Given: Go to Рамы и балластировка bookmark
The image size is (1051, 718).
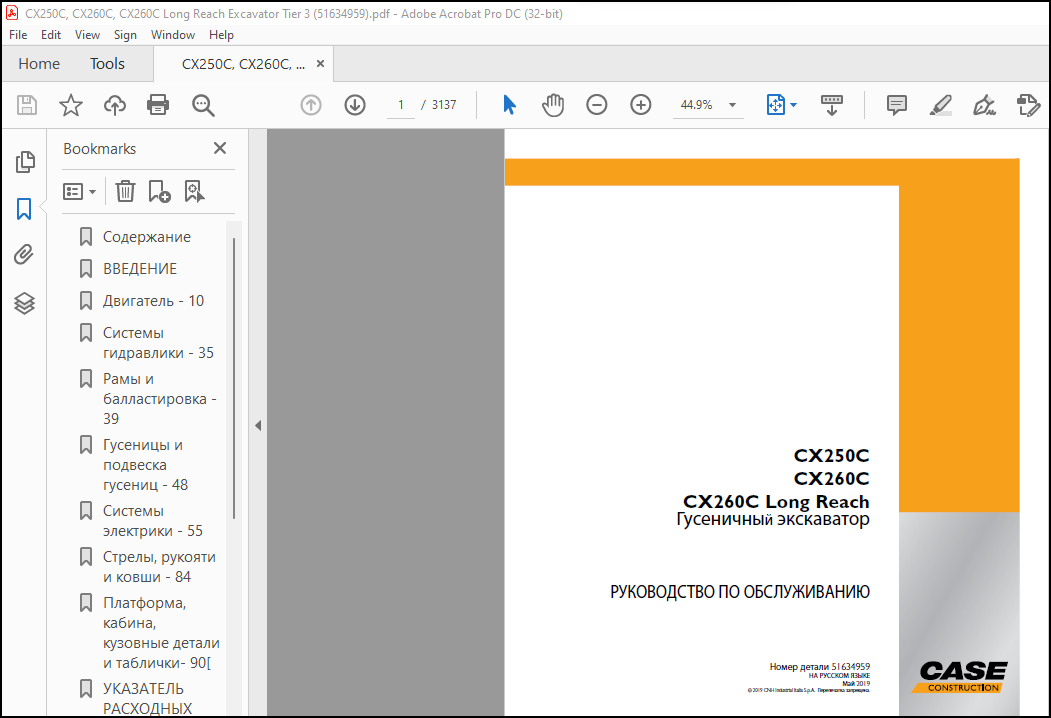Looking at the screenshot, I should (160, 399).
